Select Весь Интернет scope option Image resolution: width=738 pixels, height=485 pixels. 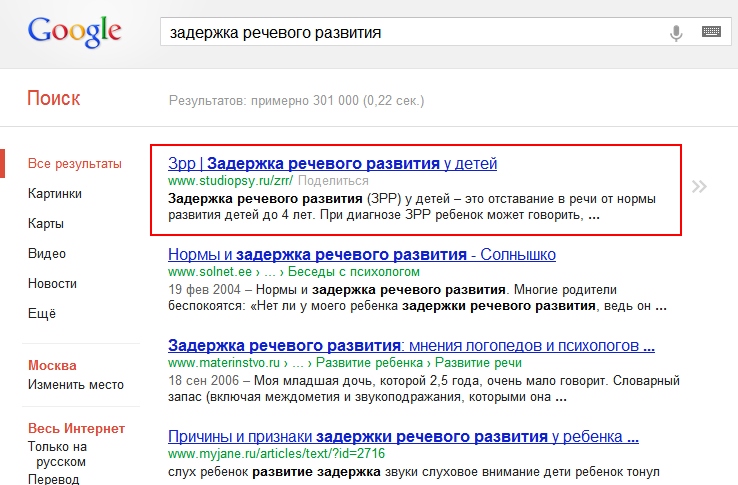76,428
